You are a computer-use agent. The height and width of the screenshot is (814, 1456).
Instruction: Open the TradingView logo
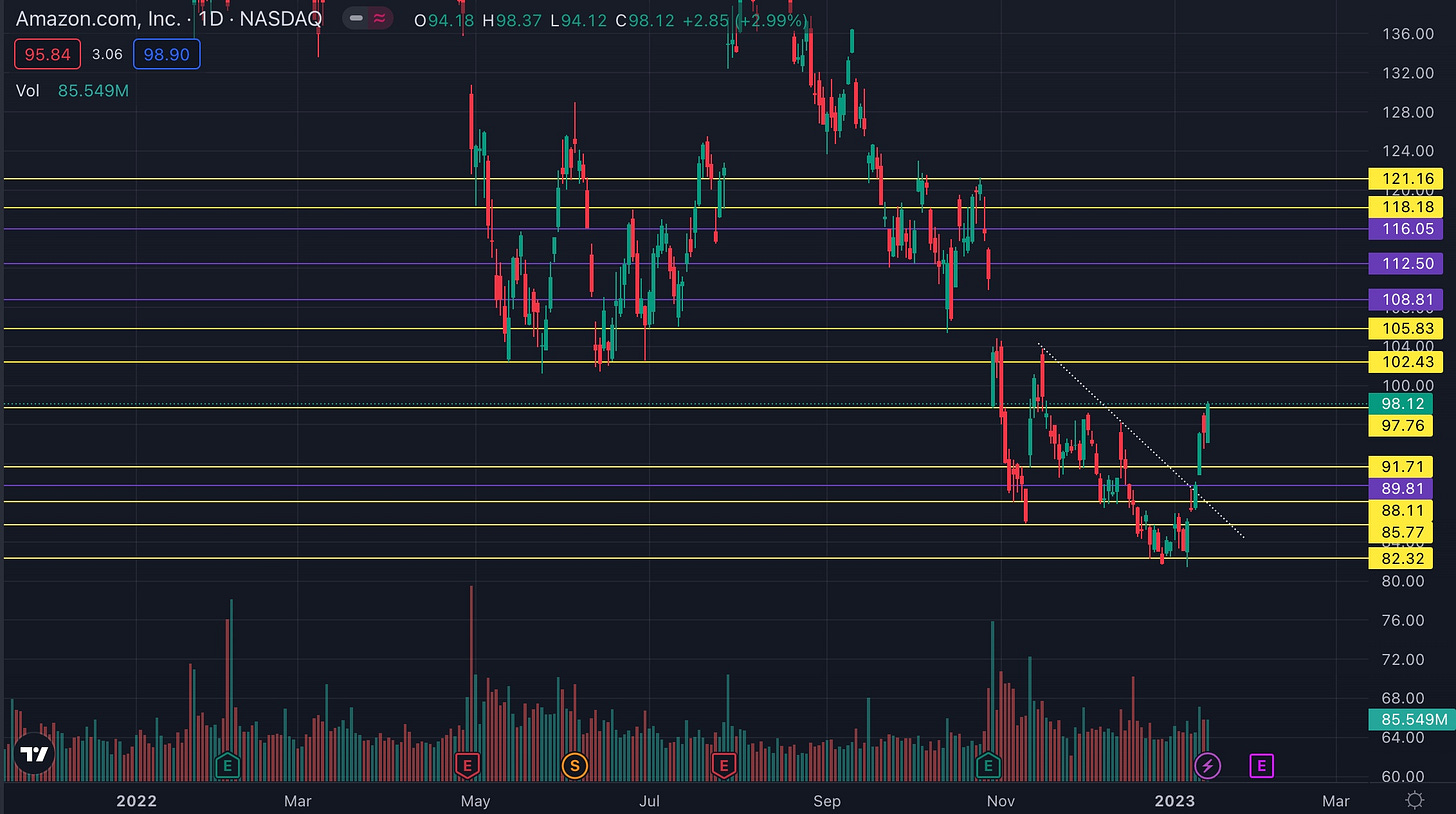35,754
